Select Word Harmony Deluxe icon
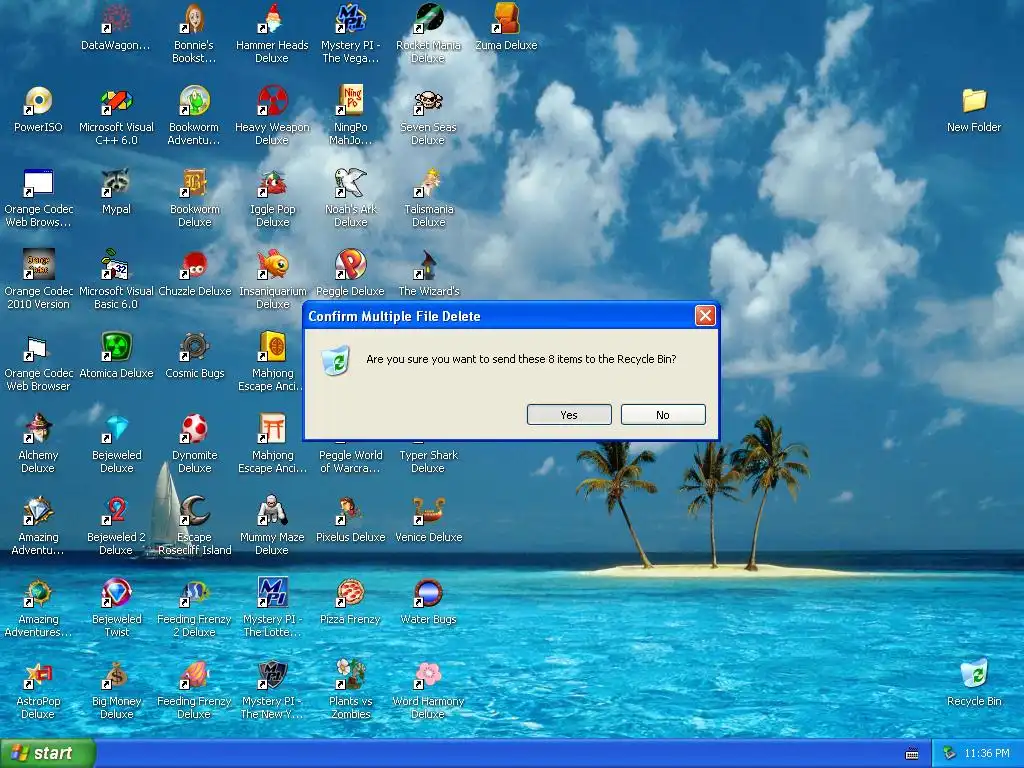Screen dimensions: 1024x768 click(428, 691)
